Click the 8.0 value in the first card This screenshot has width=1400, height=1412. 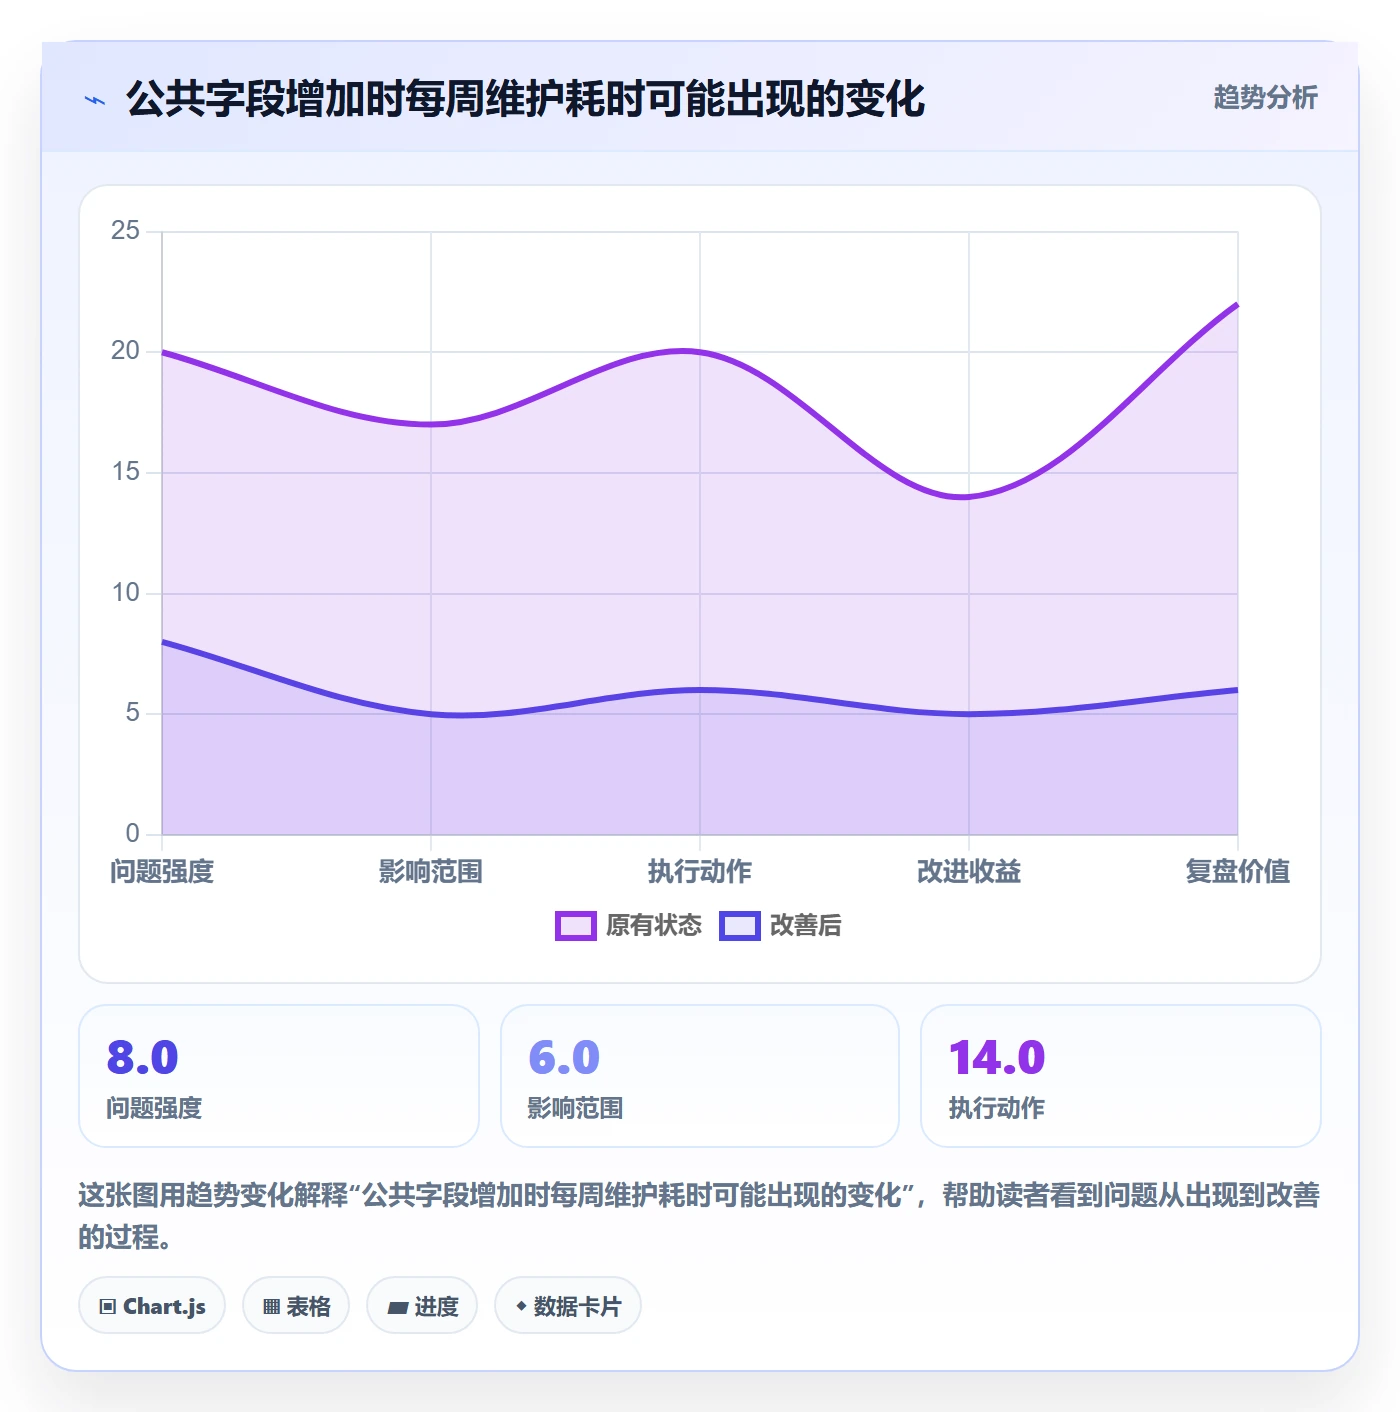143,1058
